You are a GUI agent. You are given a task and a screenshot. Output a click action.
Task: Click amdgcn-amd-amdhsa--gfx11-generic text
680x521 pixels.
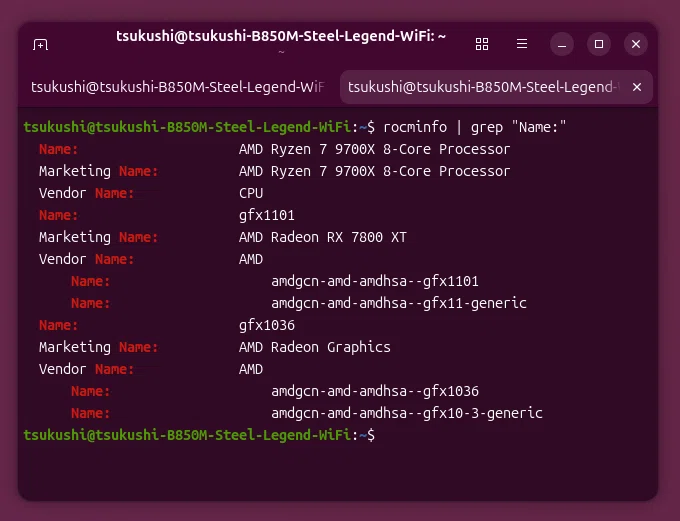[399, 303]
